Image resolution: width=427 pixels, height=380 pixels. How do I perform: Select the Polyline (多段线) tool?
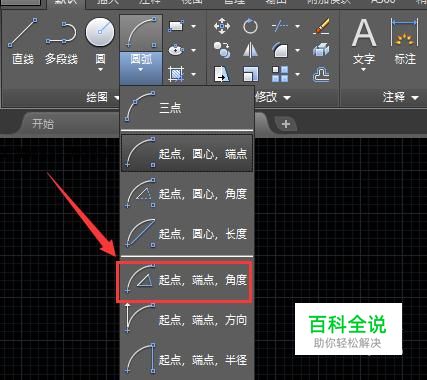(x=61, y=41)
